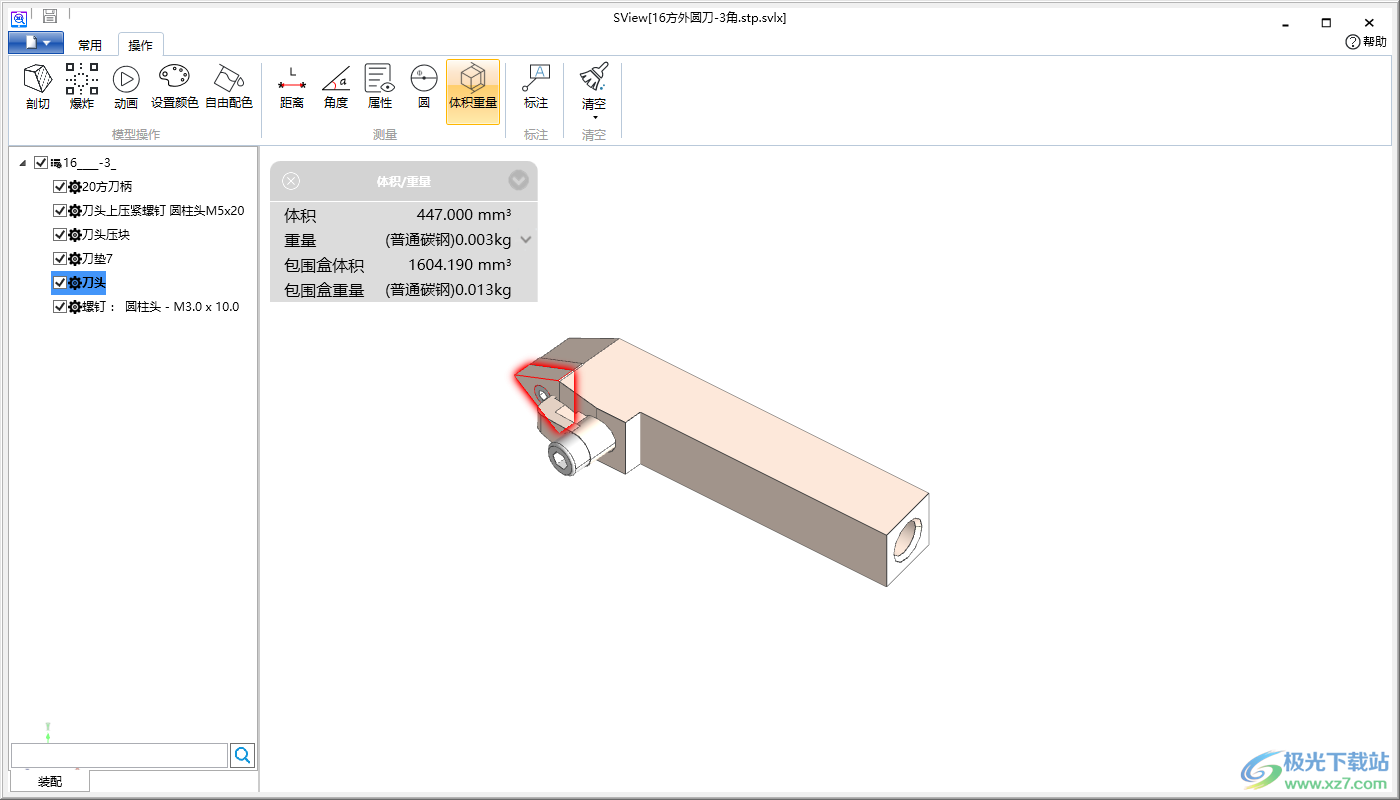Select highlighted tree item 刀头
1400x800 pixels.
(94, 282)
